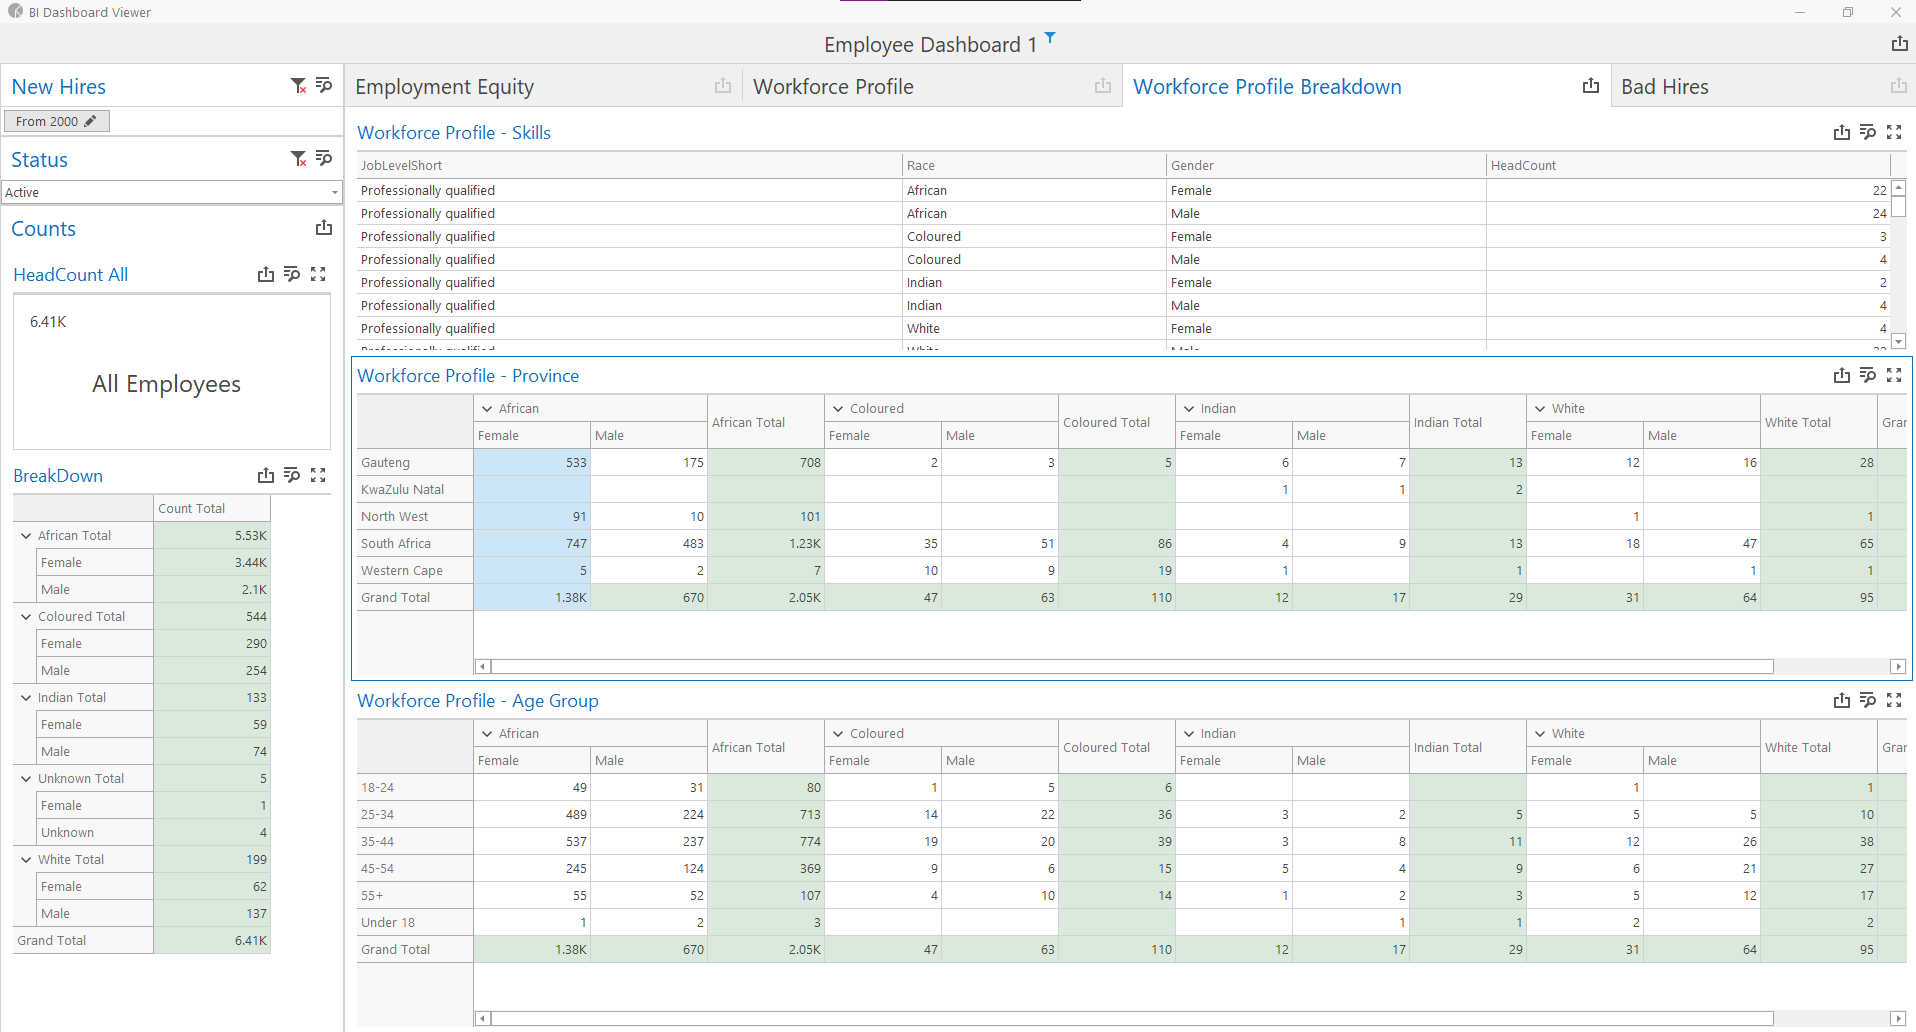Maximize Workforce Profile - Age Group pivot

click(1894, 700)
